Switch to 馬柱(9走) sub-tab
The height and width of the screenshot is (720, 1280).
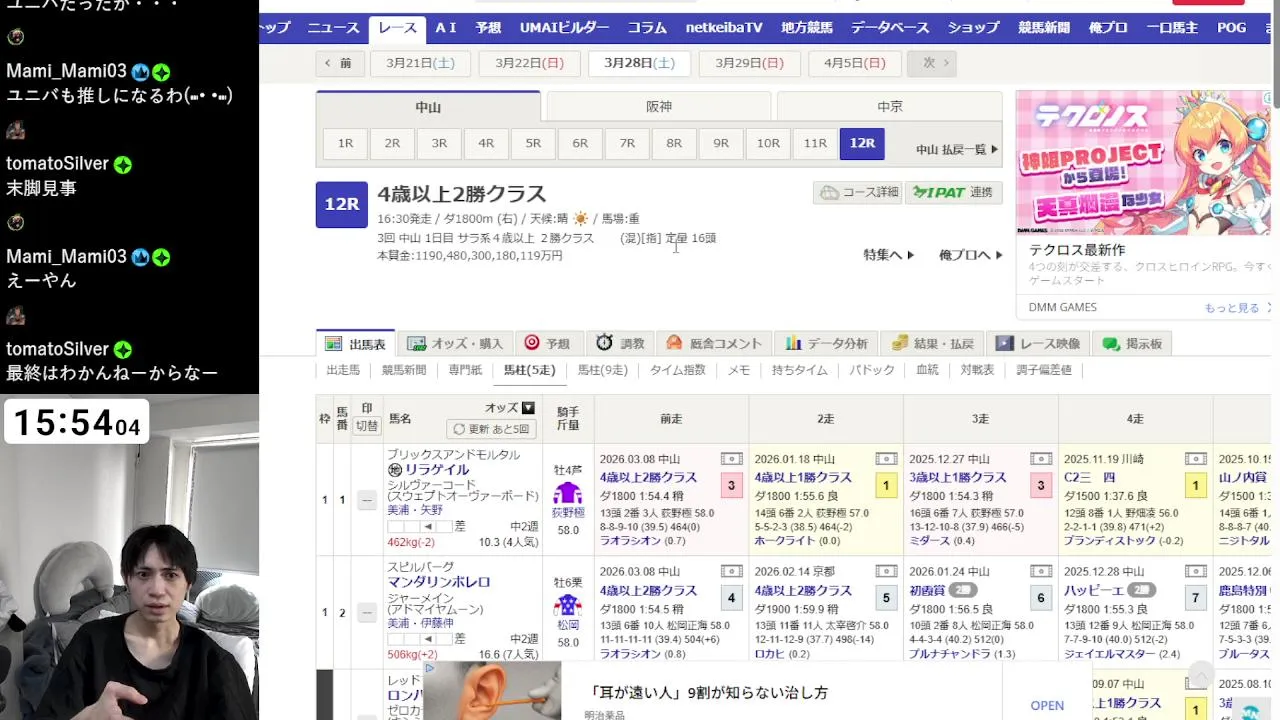(602, 370)
